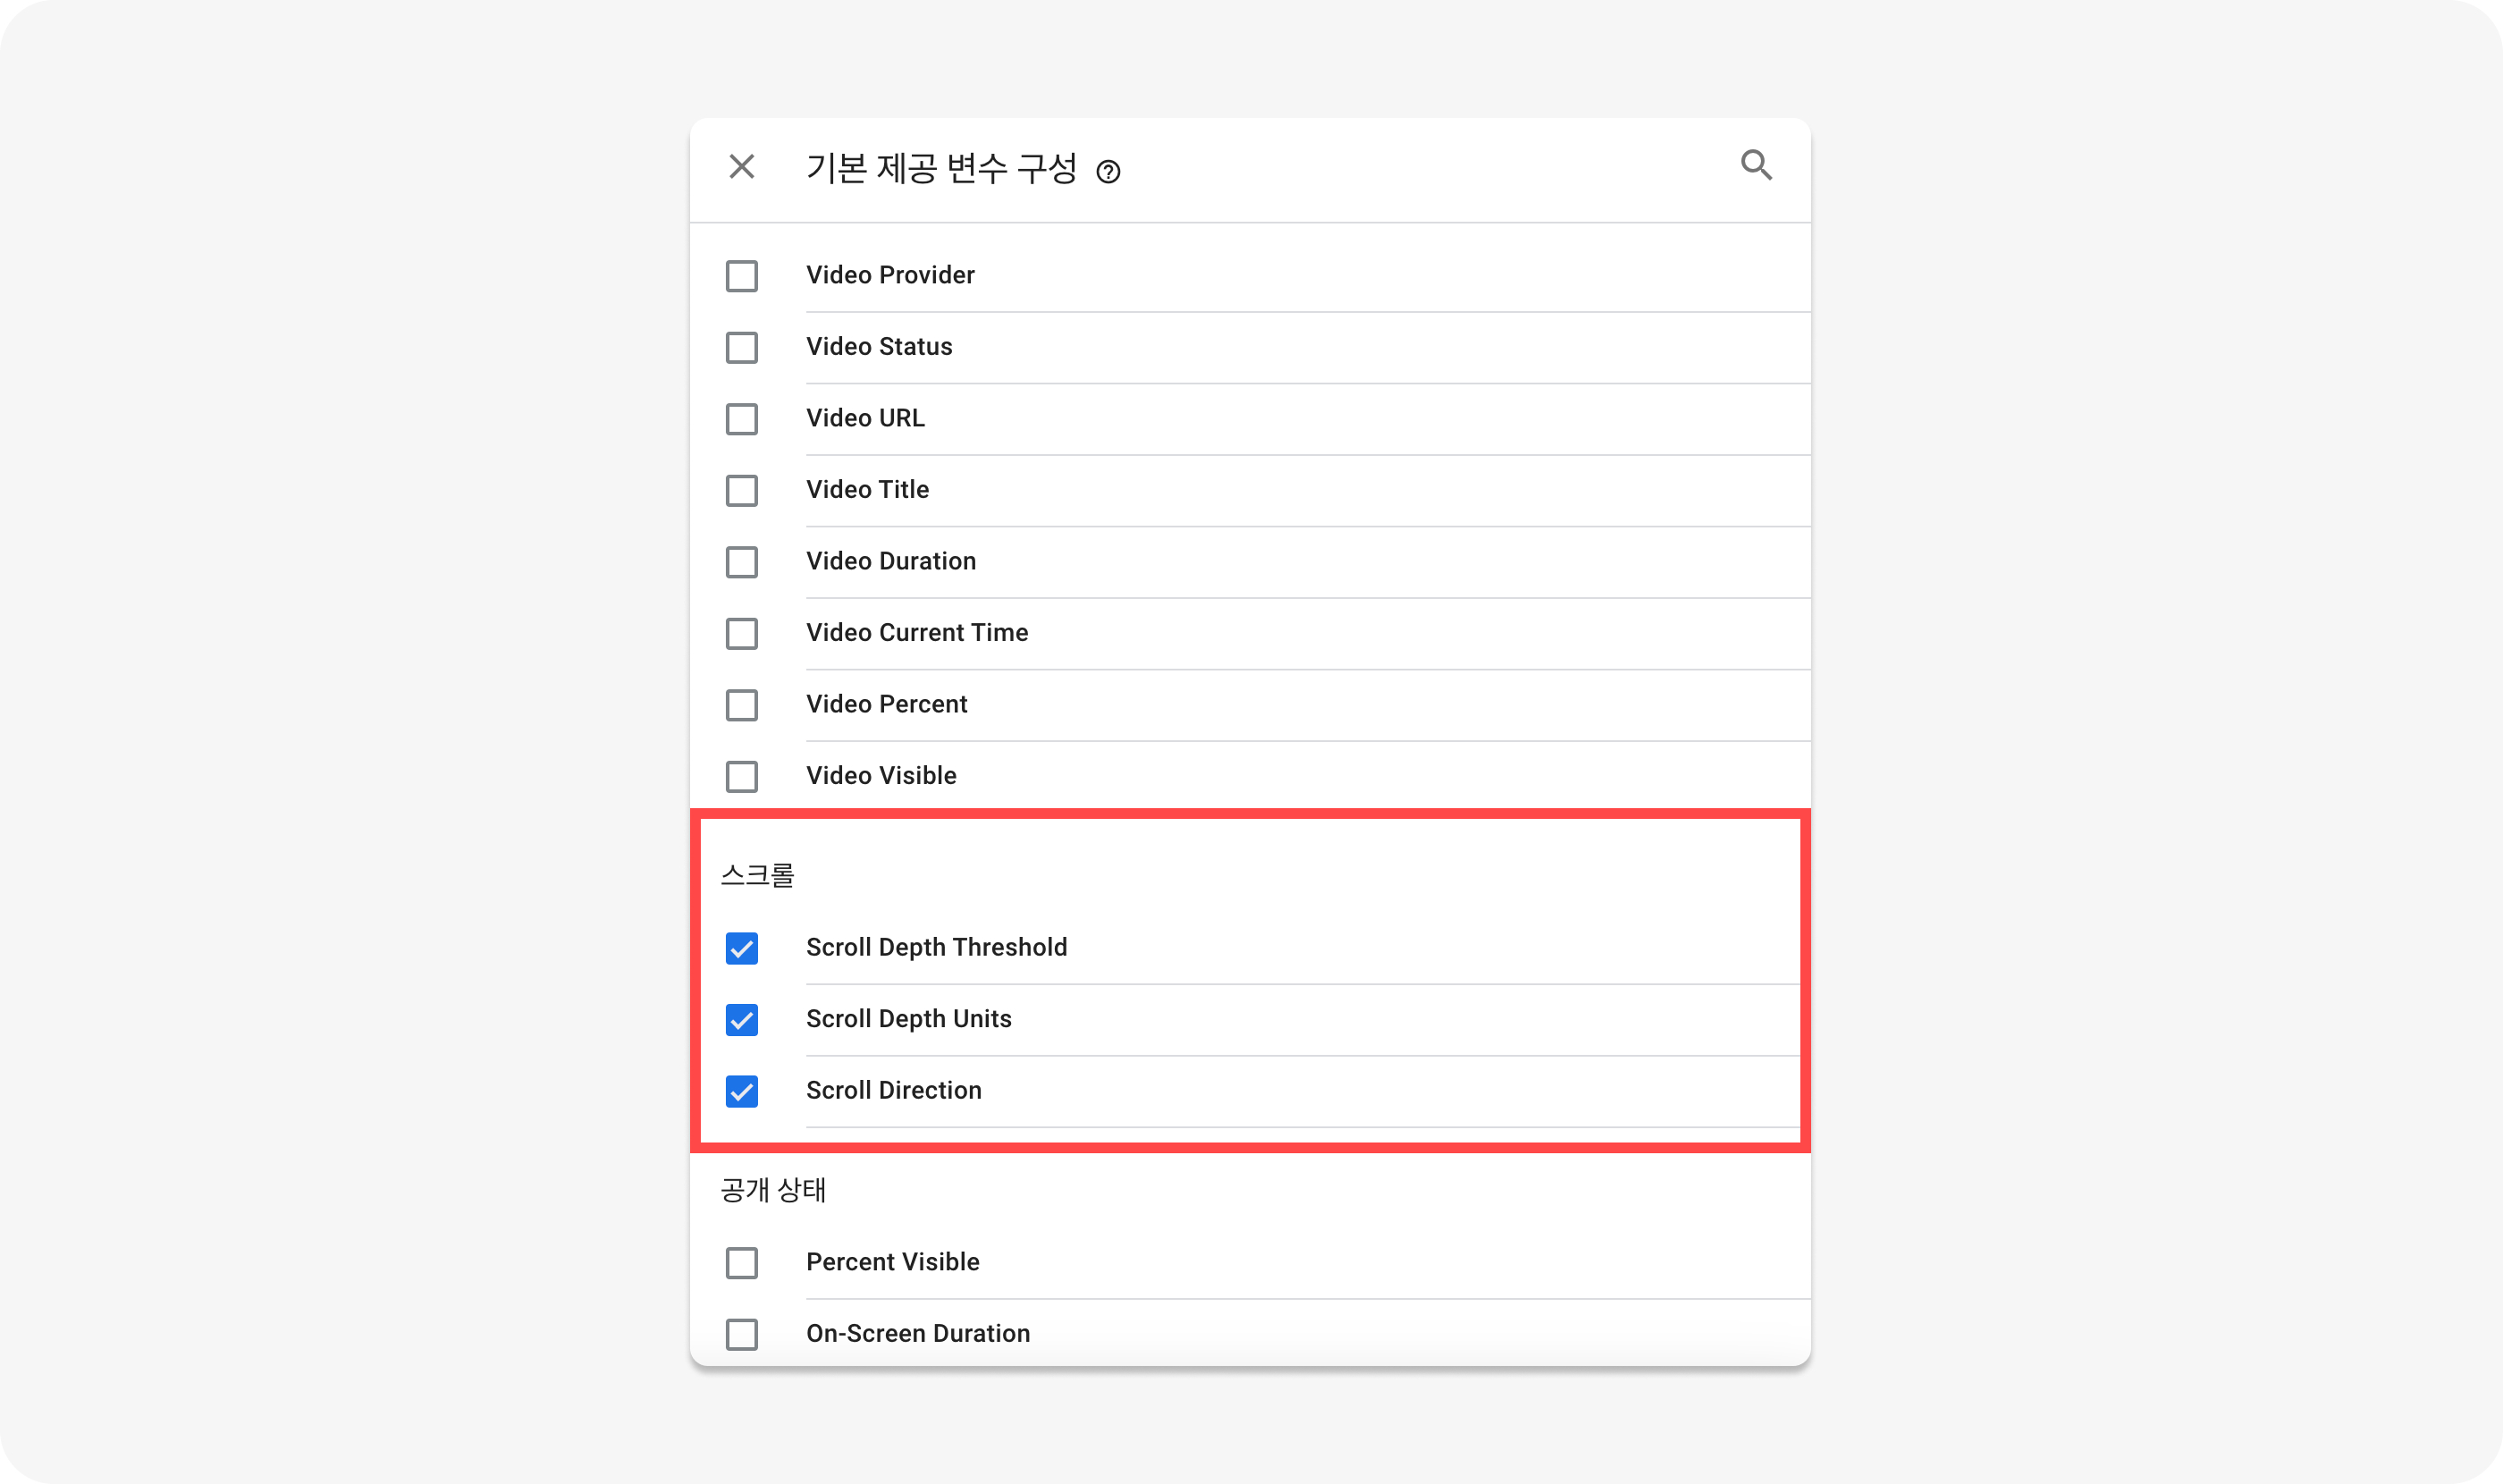Tick the On-Screen Duration checkbox
Viewport: 2503px width, 1484px height.
click(x=741, y=1334)
